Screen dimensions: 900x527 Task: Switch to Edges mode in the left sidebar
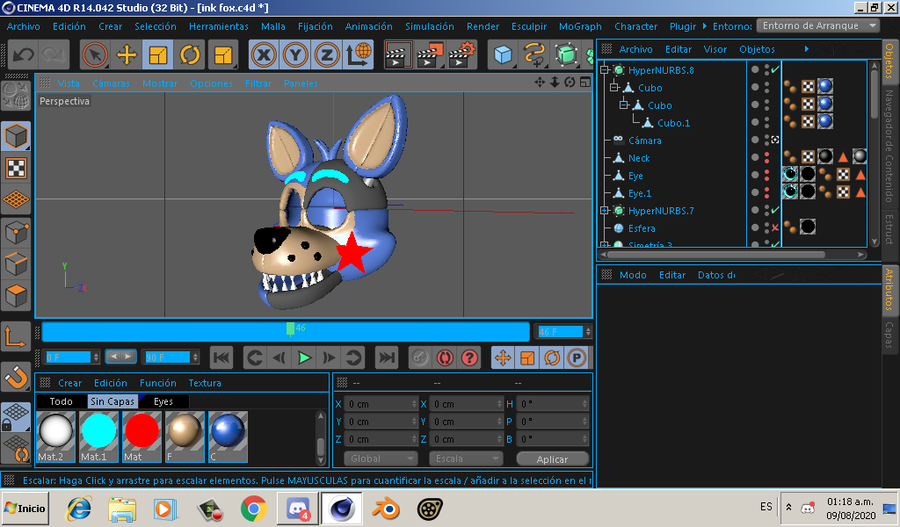click(x=16, y=264)
